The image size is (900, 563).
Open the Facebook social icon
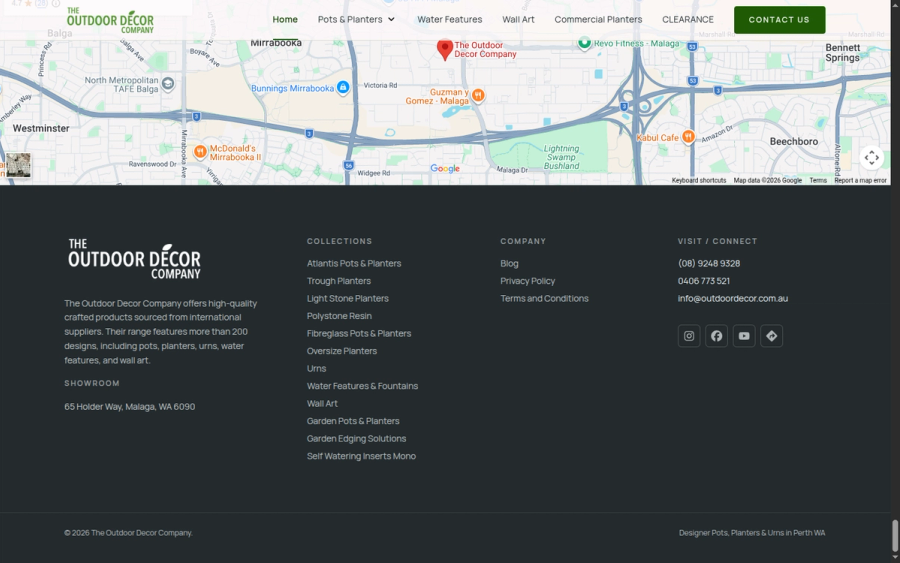tap(716, 336)
